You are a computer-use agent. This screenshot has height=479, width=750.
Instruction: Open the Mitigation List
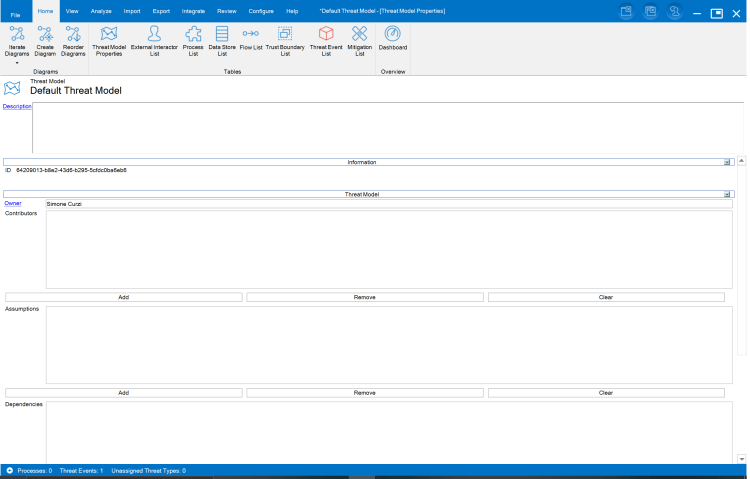(x=359, y=40)
